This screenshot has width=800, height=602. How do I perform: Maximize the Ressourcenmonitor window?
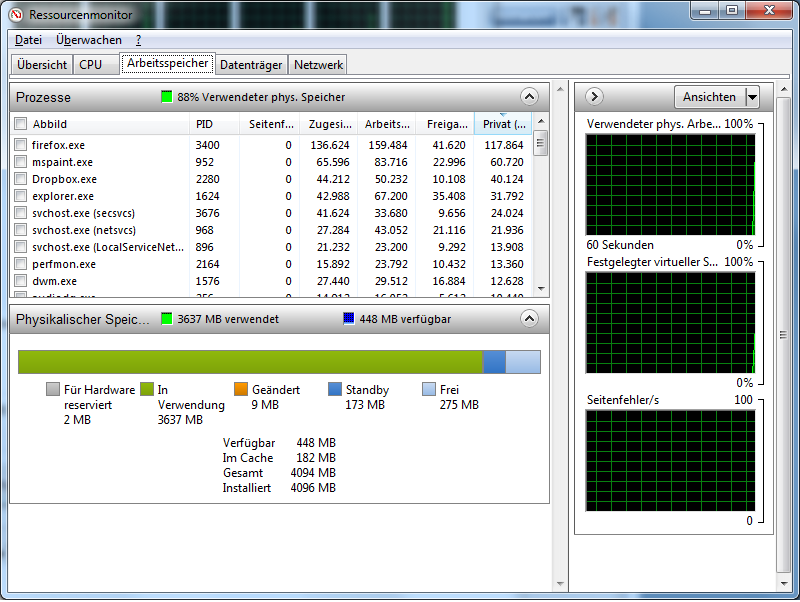click(x=732, y=11)
